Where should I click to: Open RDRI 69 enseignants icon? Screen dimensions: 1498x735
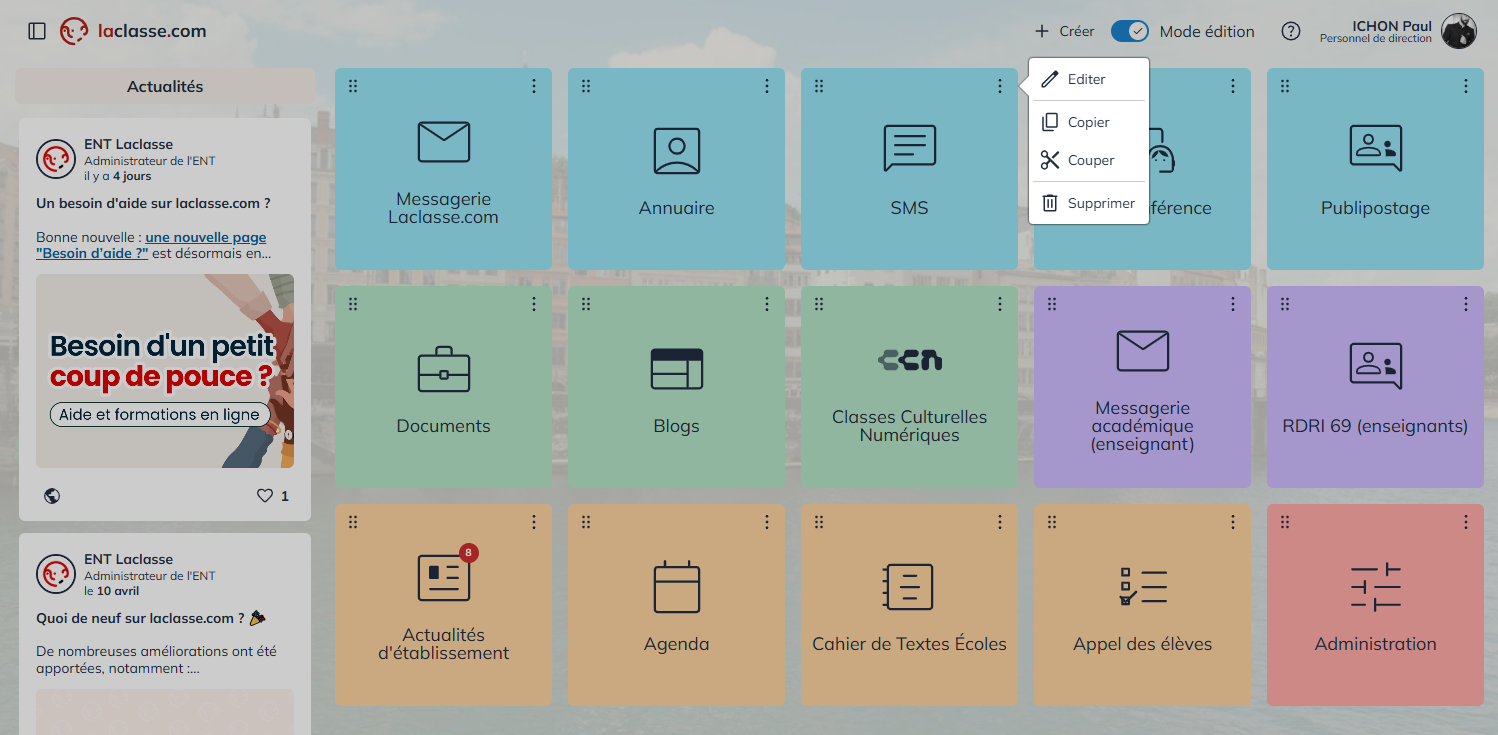[x=1375, y=366]
